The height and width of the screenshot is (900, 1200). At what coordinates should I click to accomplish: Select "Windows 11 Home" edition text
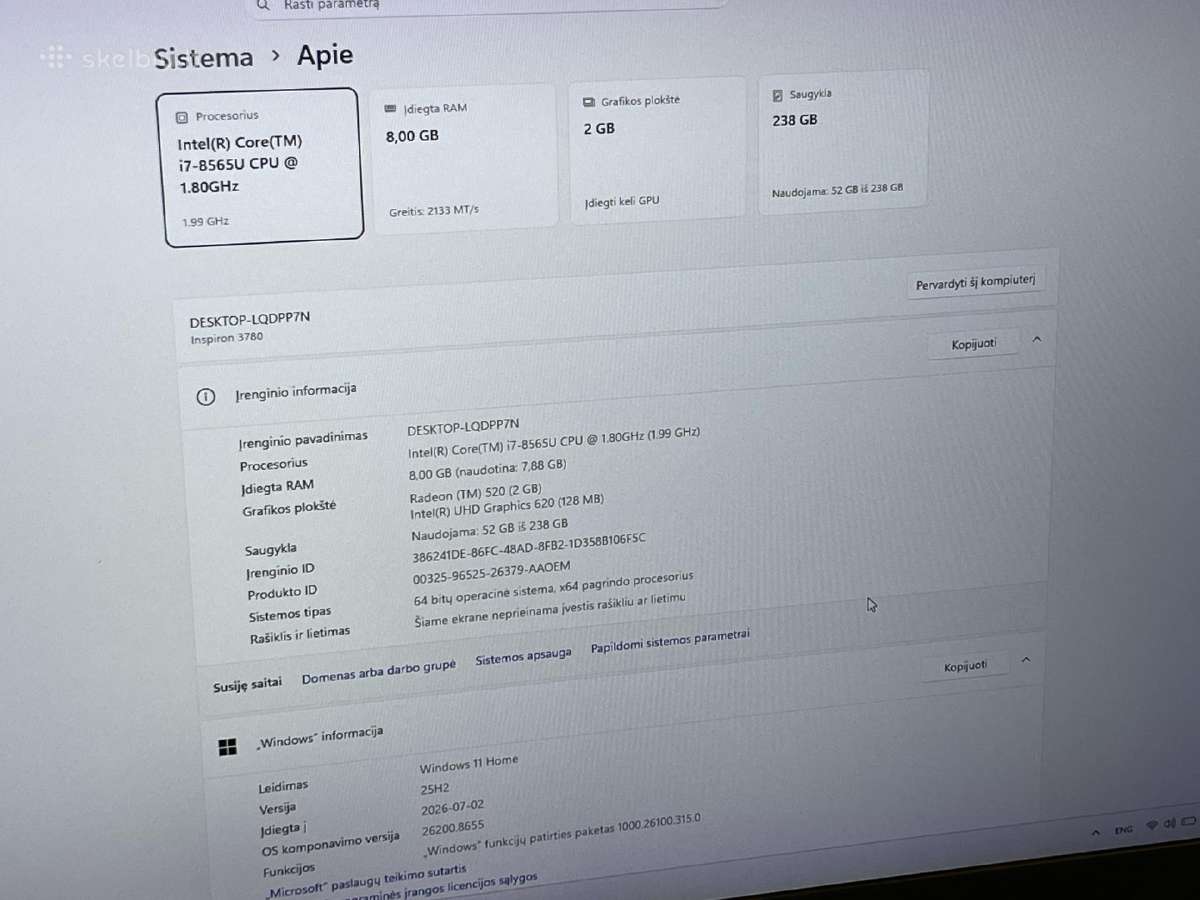tap(469, 764)
